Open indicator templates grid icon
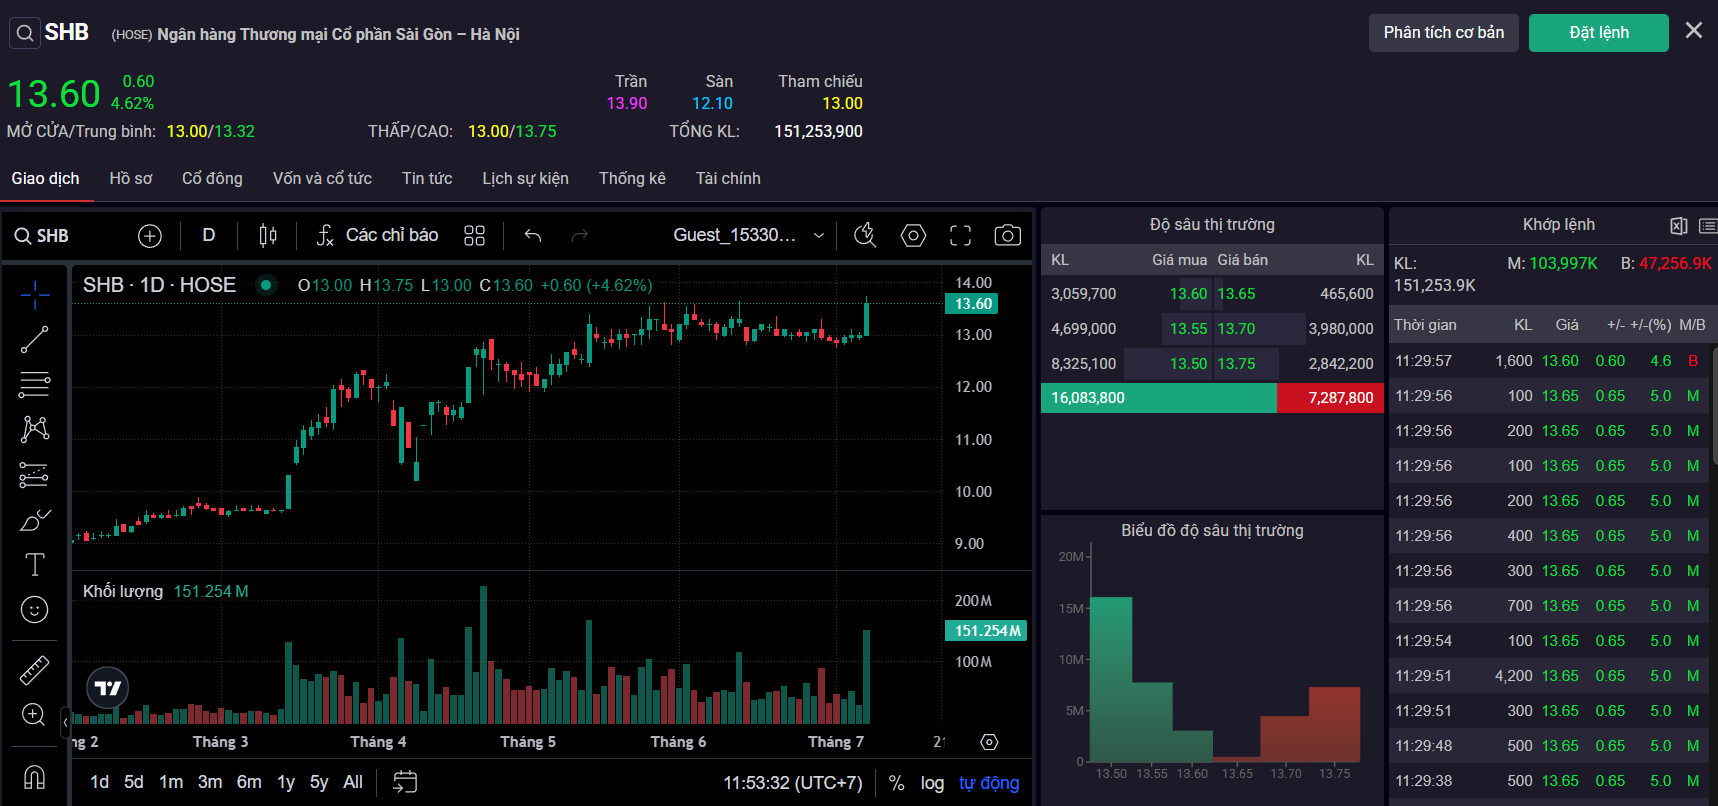Viewport: 1718px width, 806px height. [475, 236]
